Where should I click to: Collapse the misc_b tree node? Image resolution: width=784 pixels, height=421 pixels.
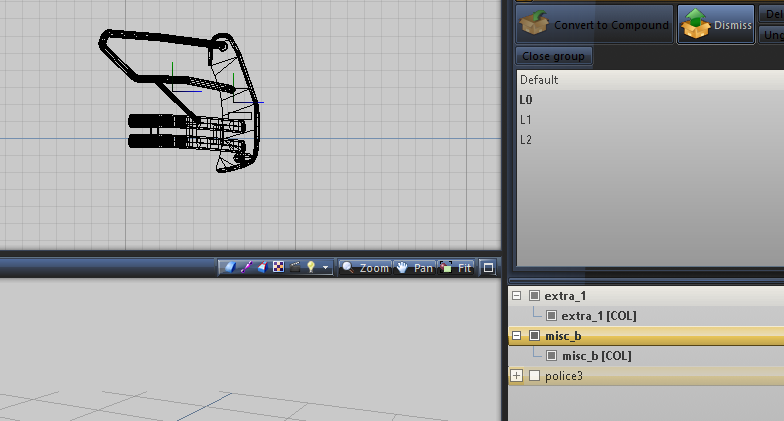tap(516, 336)
